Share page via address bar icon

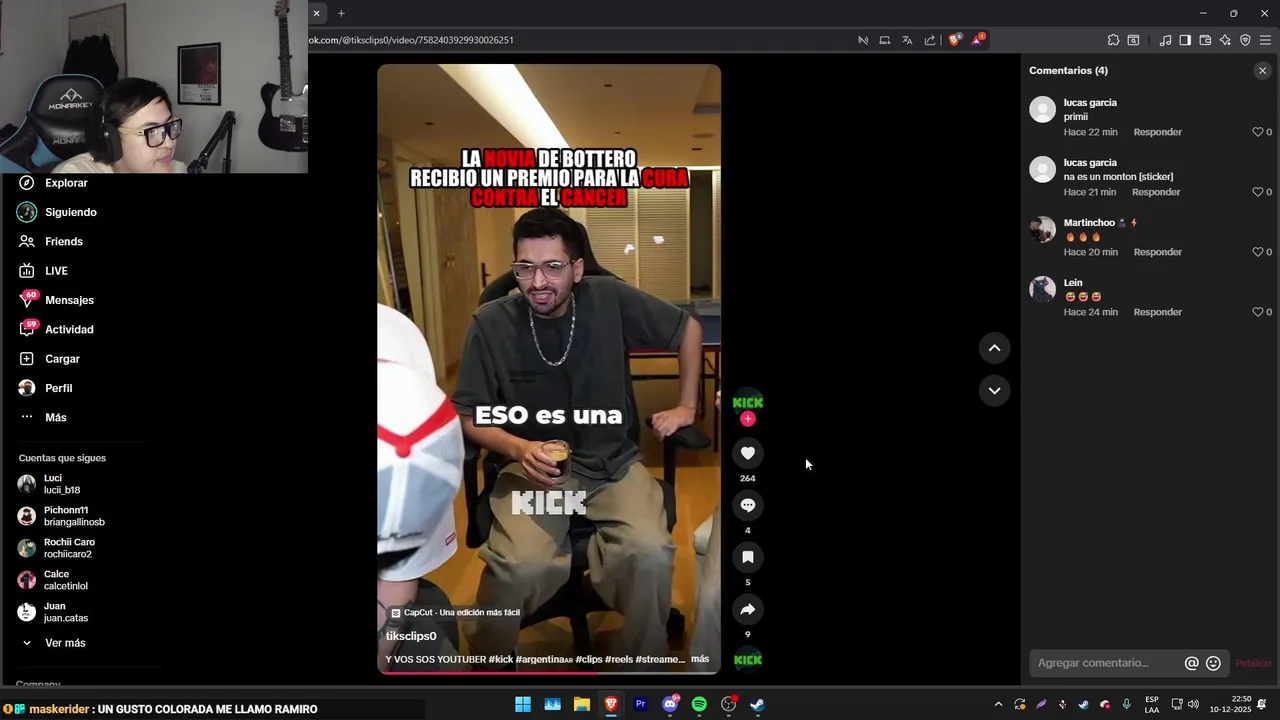click(x=930, y=40)
